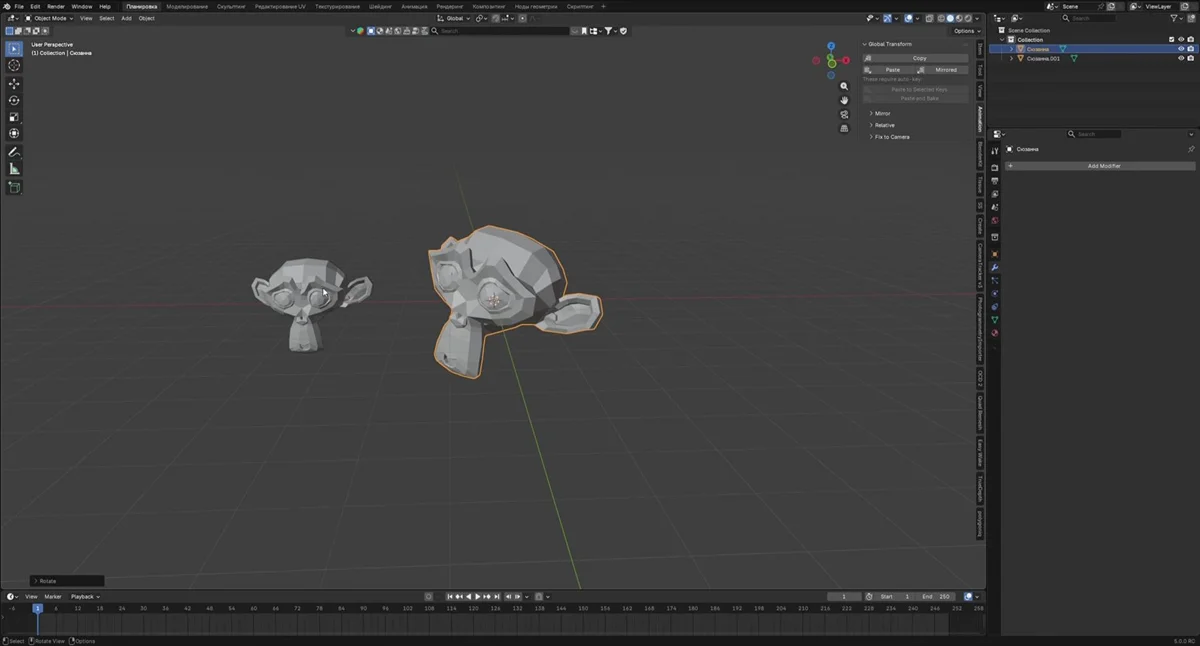This screenshot has height=646, width=1200.
Task: Toggle render camera icon for Collection
Action: 1191,40
